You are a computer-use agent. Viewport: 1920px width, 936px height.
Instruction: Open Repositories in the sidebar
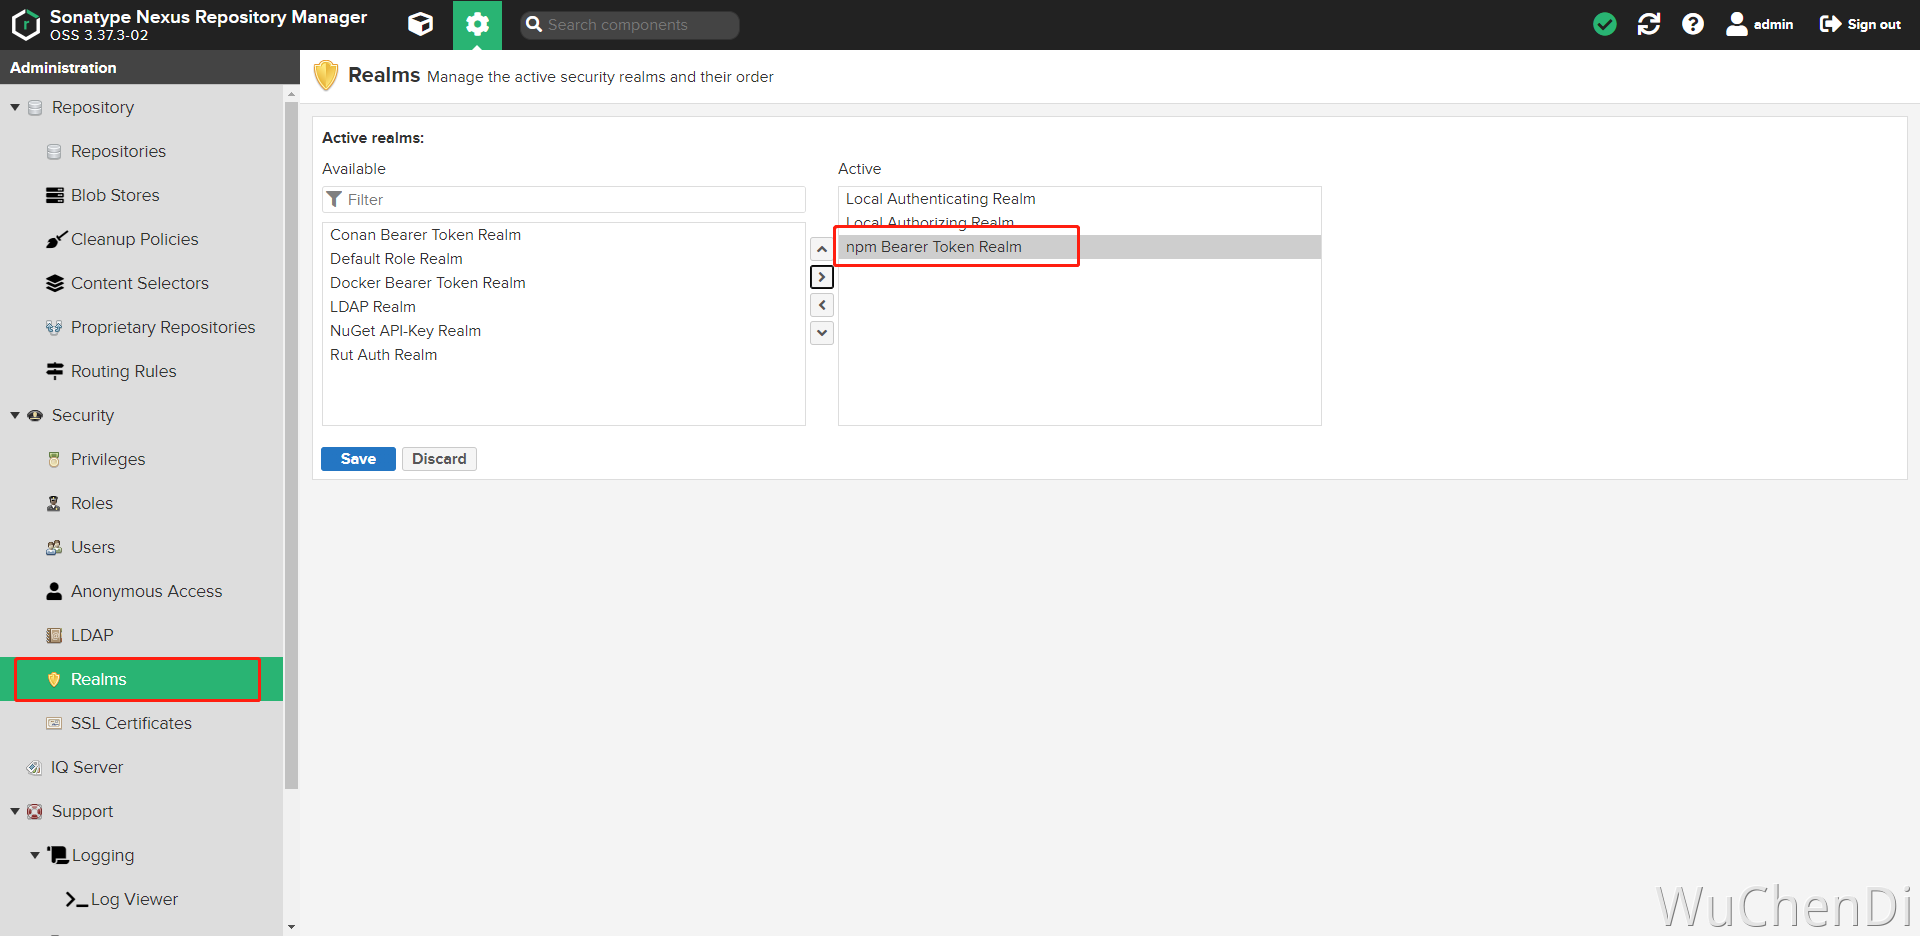click(x=118, y=151)
